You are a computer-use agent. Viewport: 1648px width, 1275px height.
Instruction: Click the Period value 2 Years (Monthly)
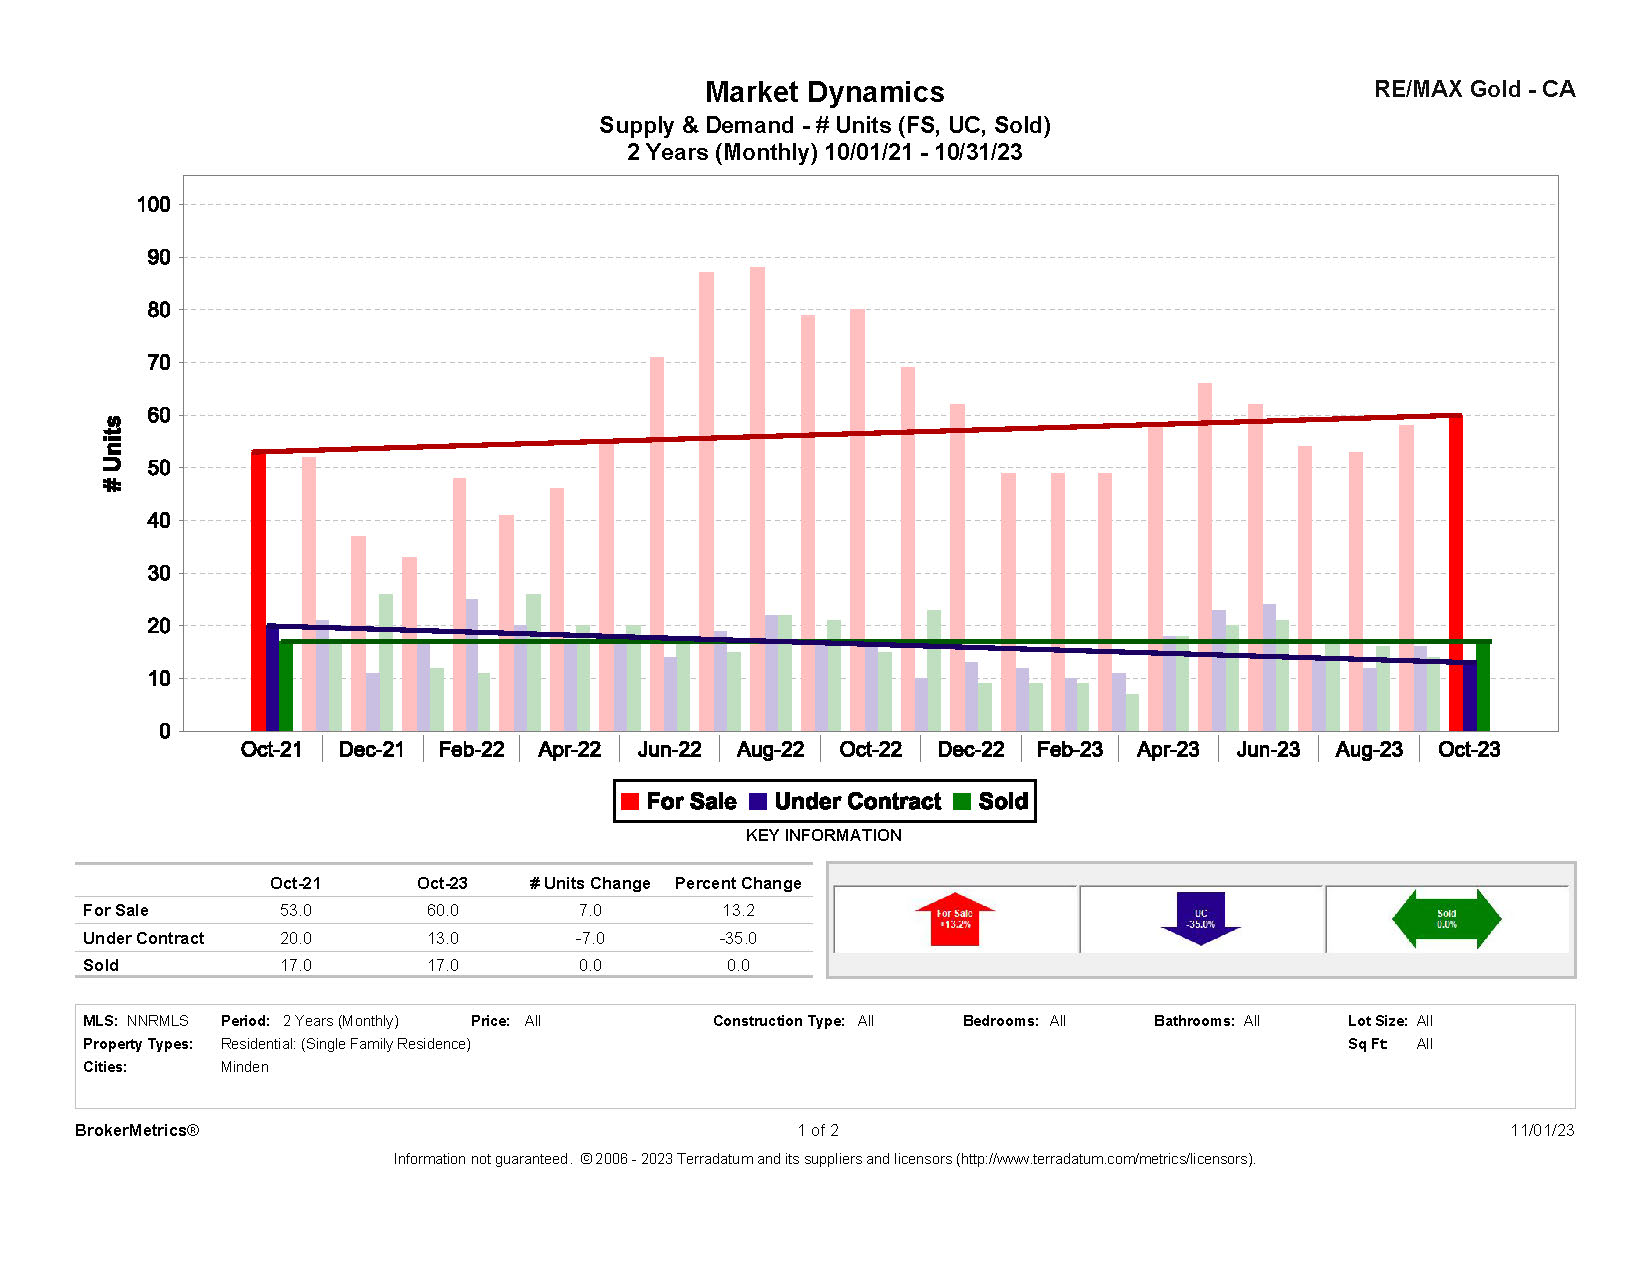pyautogui.click(x=341, y=1021)
